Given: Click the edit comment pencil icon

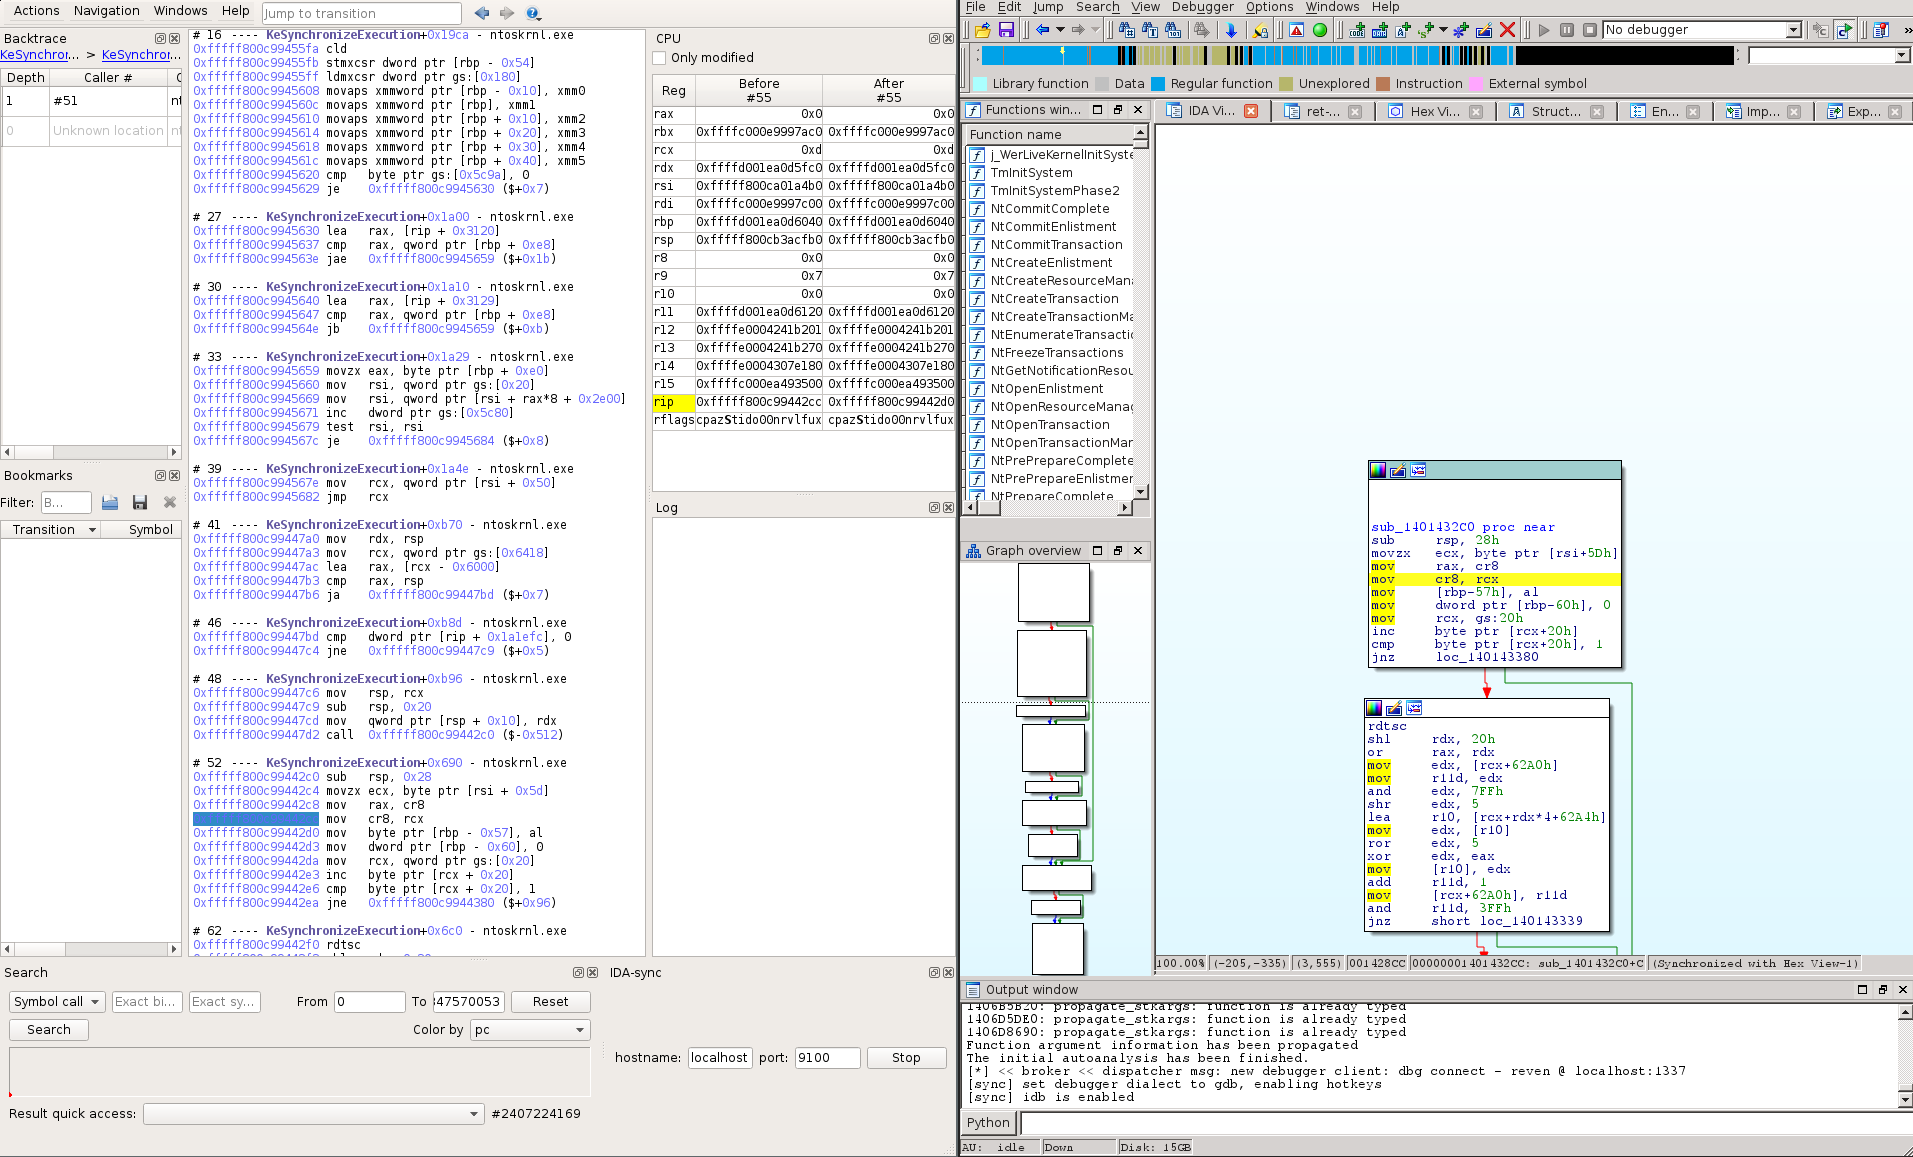Looking at the screenshot, I should (1483, 30).
